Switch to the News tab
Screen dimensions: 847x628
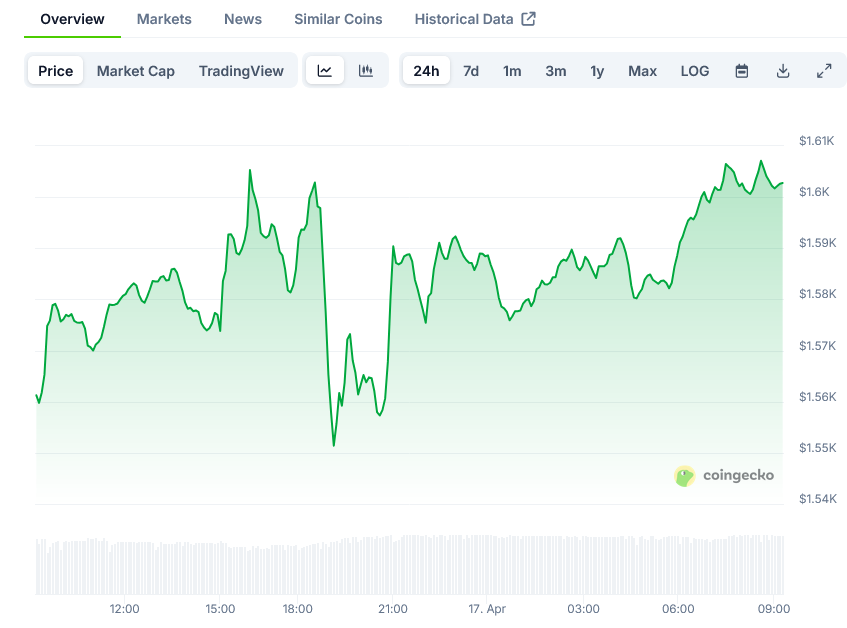pos(242,18)
